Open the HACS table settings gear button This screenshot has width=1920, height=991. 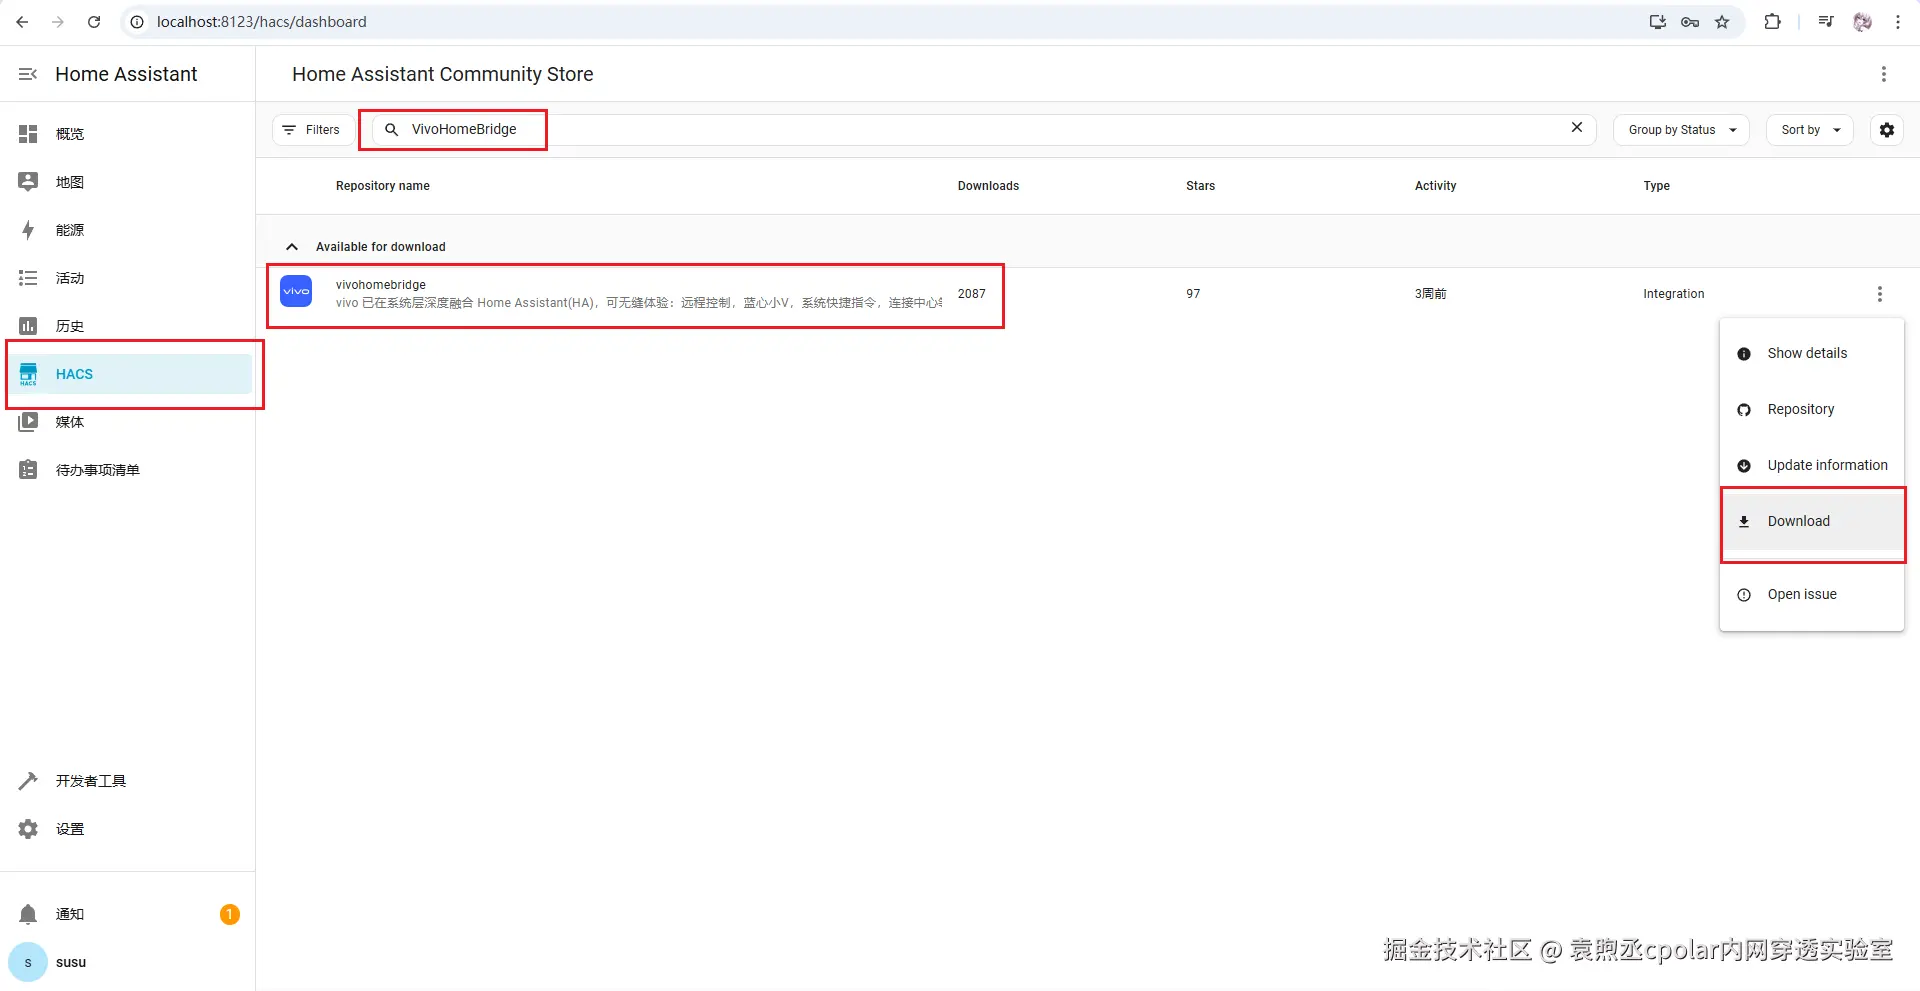[1887, 130]
